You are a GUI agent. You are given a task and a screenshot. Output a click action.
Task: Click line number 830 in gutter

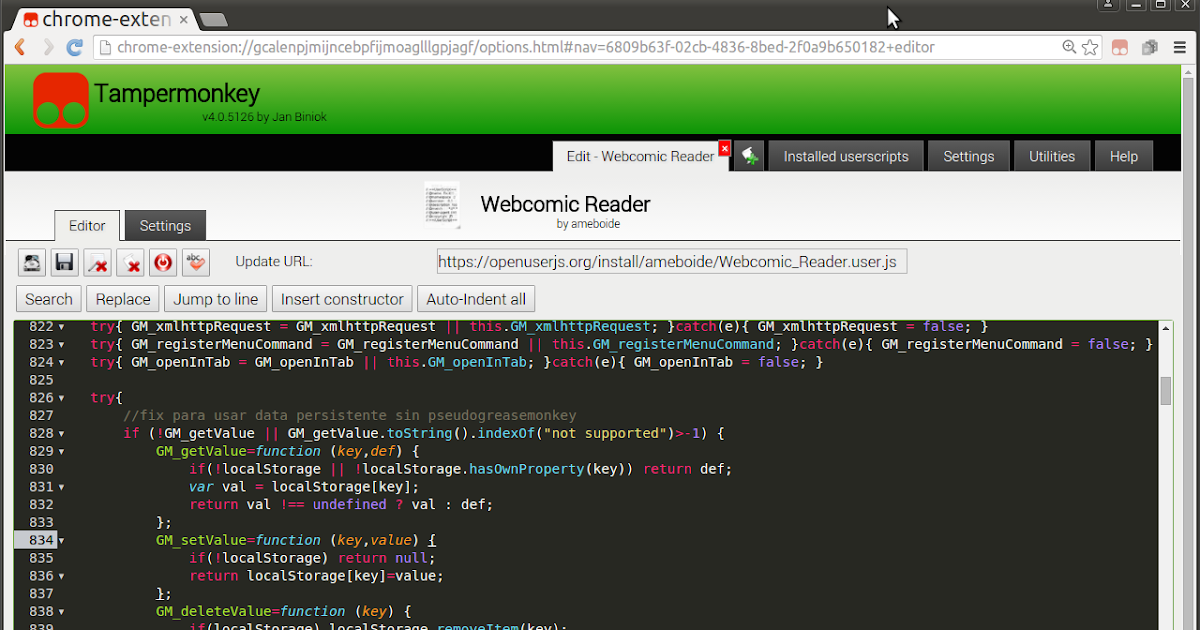point(41,469)
